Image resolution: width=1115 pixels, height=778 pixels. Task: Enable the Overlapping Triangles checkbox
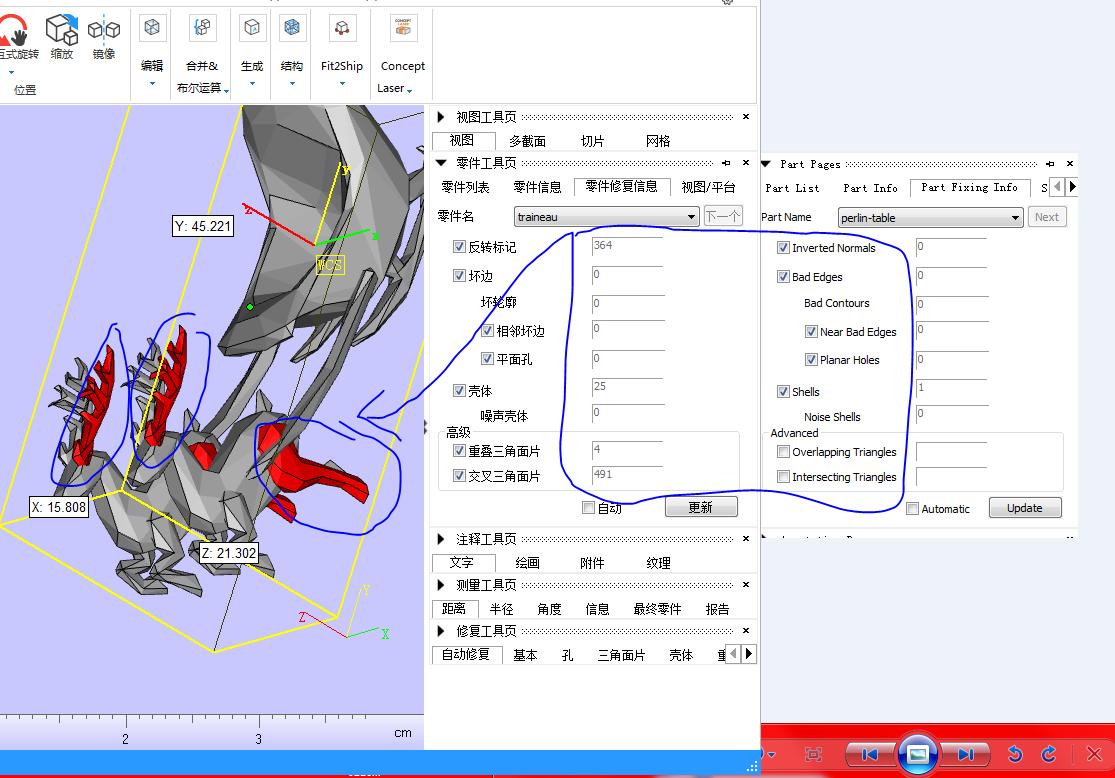[x=783, y=452]
